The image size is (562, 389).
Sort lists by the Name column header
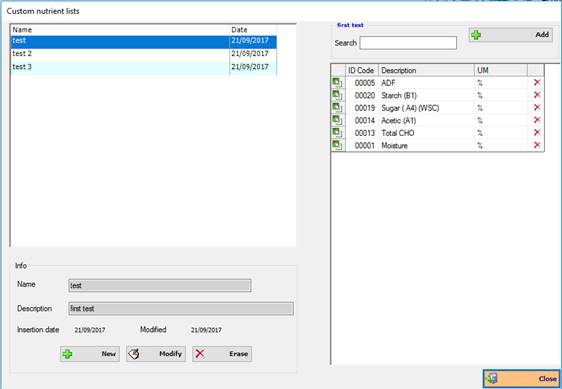click(120, 30)
